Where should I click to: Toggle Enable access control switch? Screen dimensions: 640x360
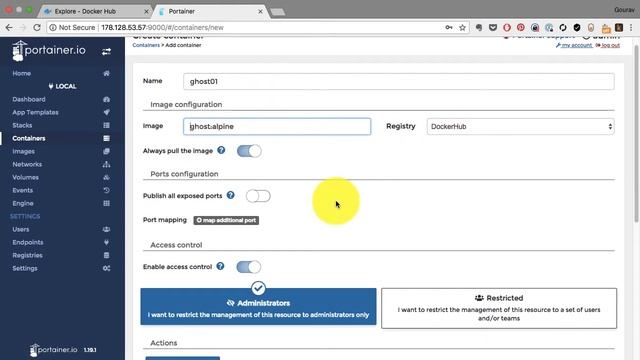click(x=249, y=267)
